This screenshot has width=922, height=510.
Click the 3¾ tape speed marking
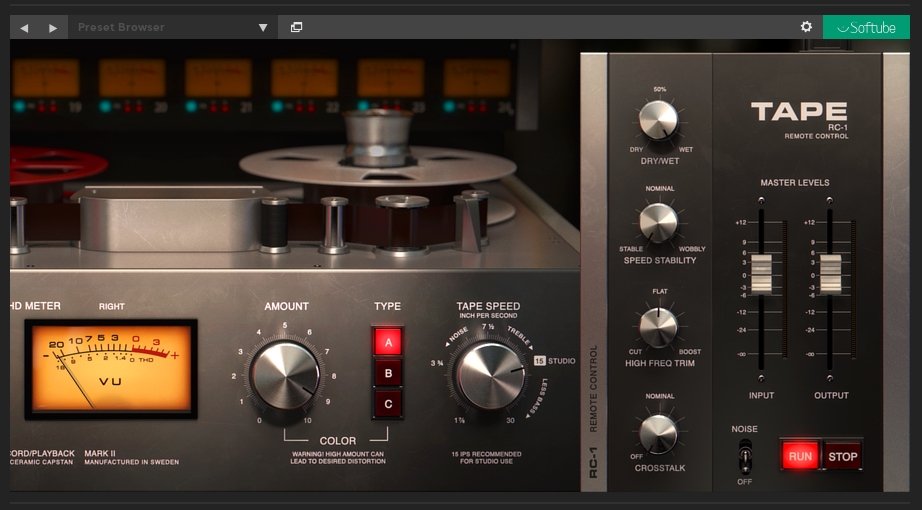(x=437, y=363)
